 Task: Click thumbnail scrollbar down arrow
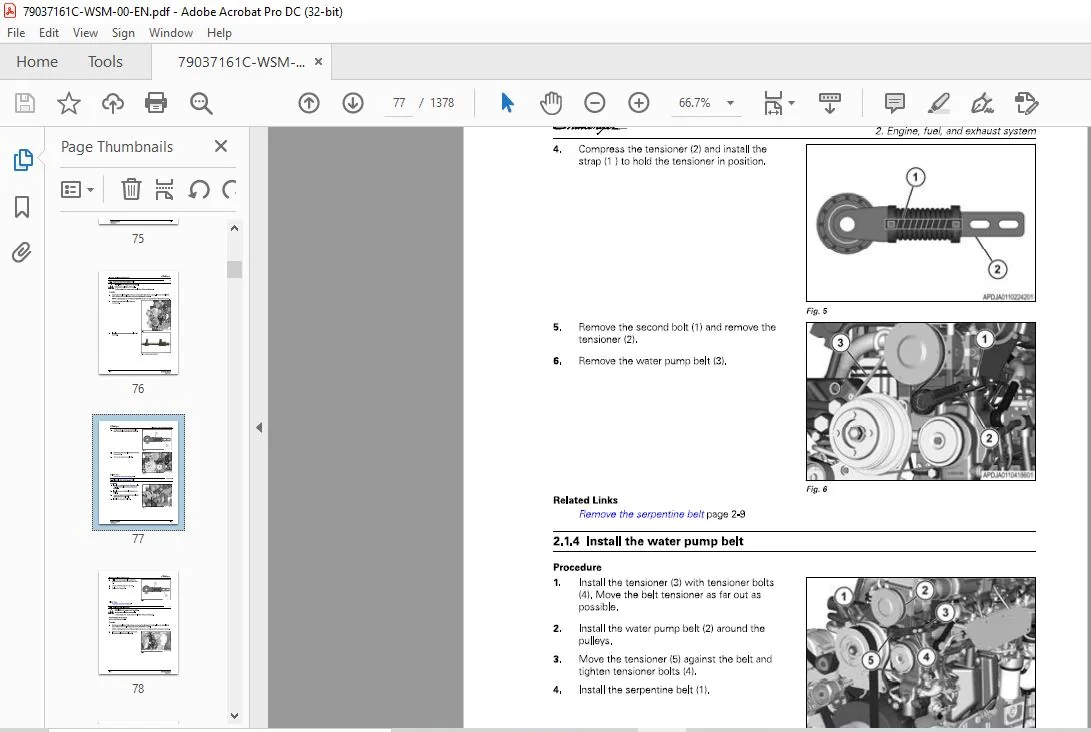pos(234,715)
